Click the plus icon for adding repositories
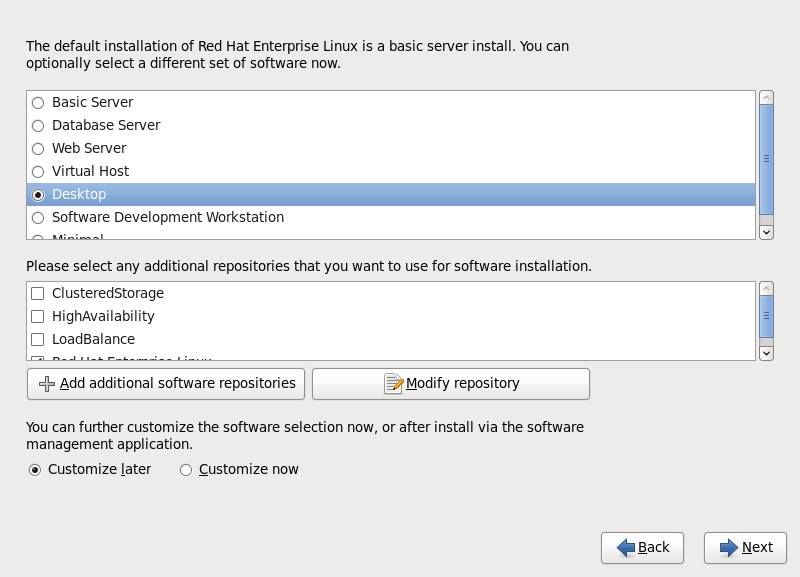Image resolution: width=800 pixels, height=577 pixels. click(x=47, y=384)
